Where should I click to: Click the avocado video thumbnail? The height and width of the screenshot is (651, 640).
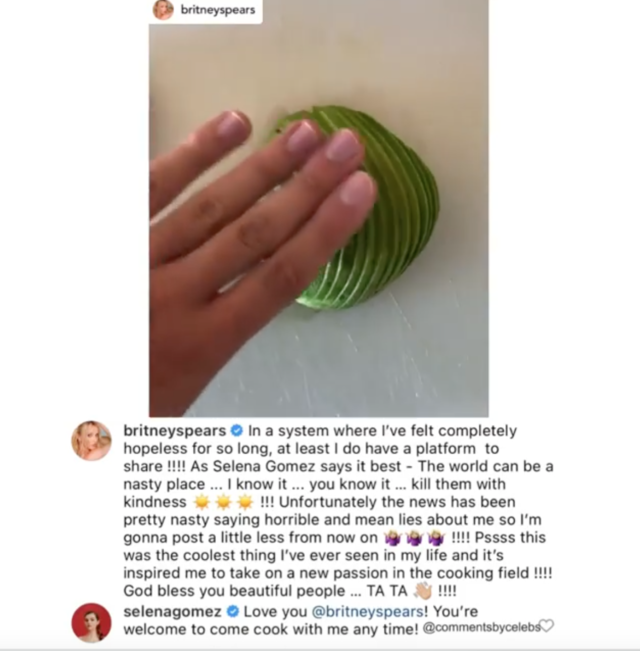point(319,208)
